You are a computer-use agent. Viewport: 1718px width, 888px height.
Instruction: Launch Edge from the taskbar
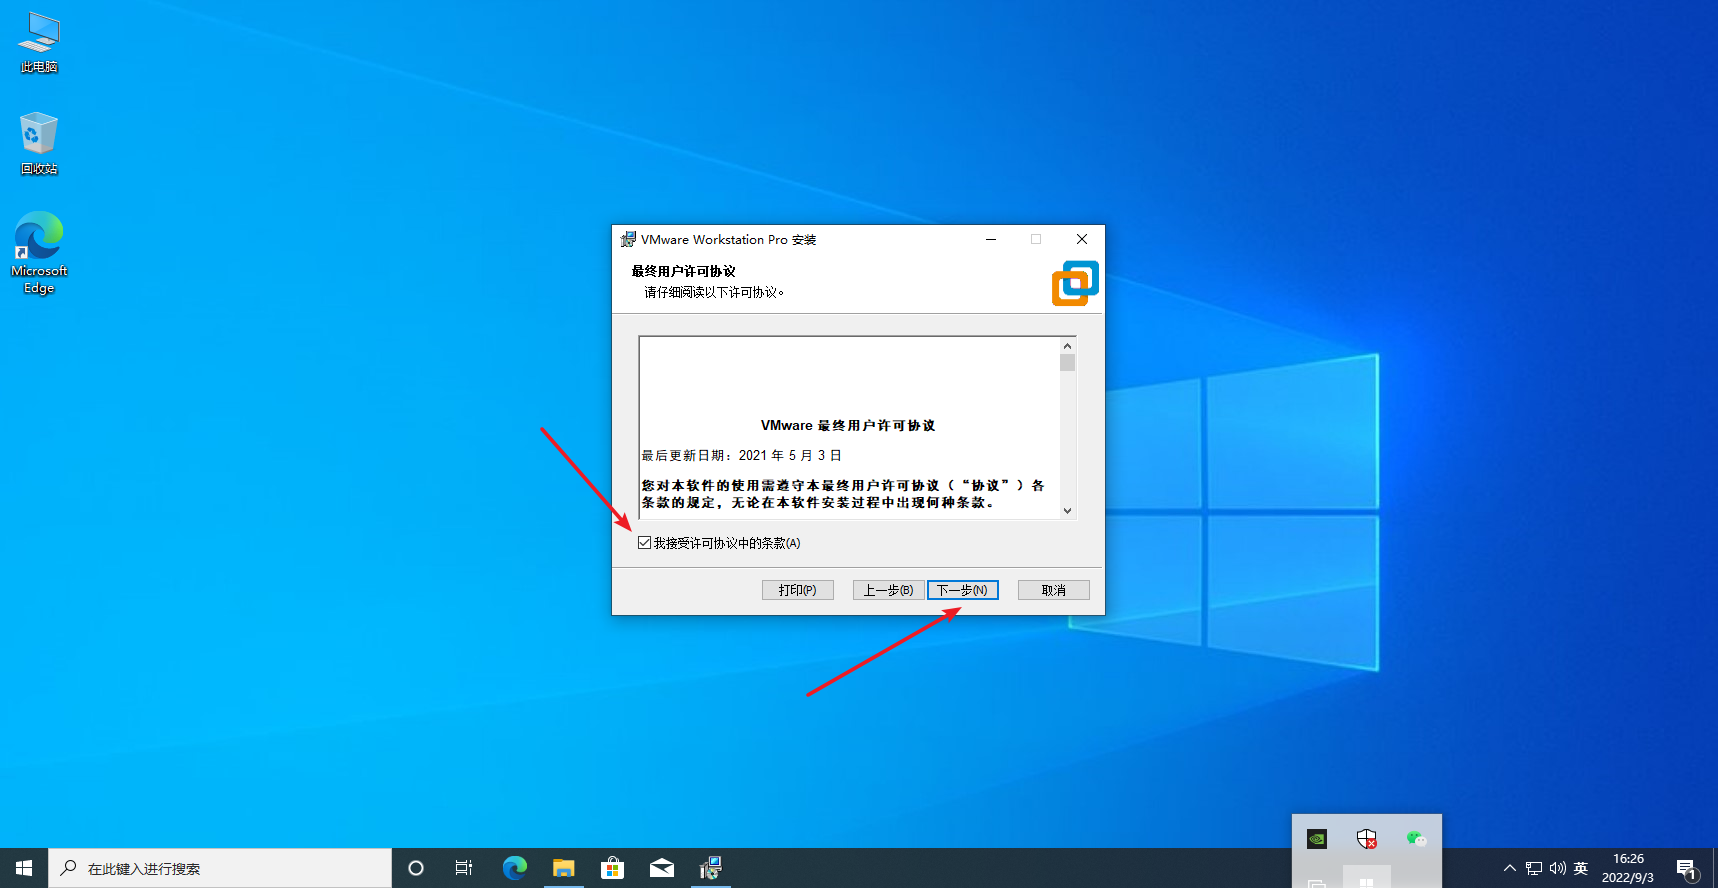[x=514, y=868]
